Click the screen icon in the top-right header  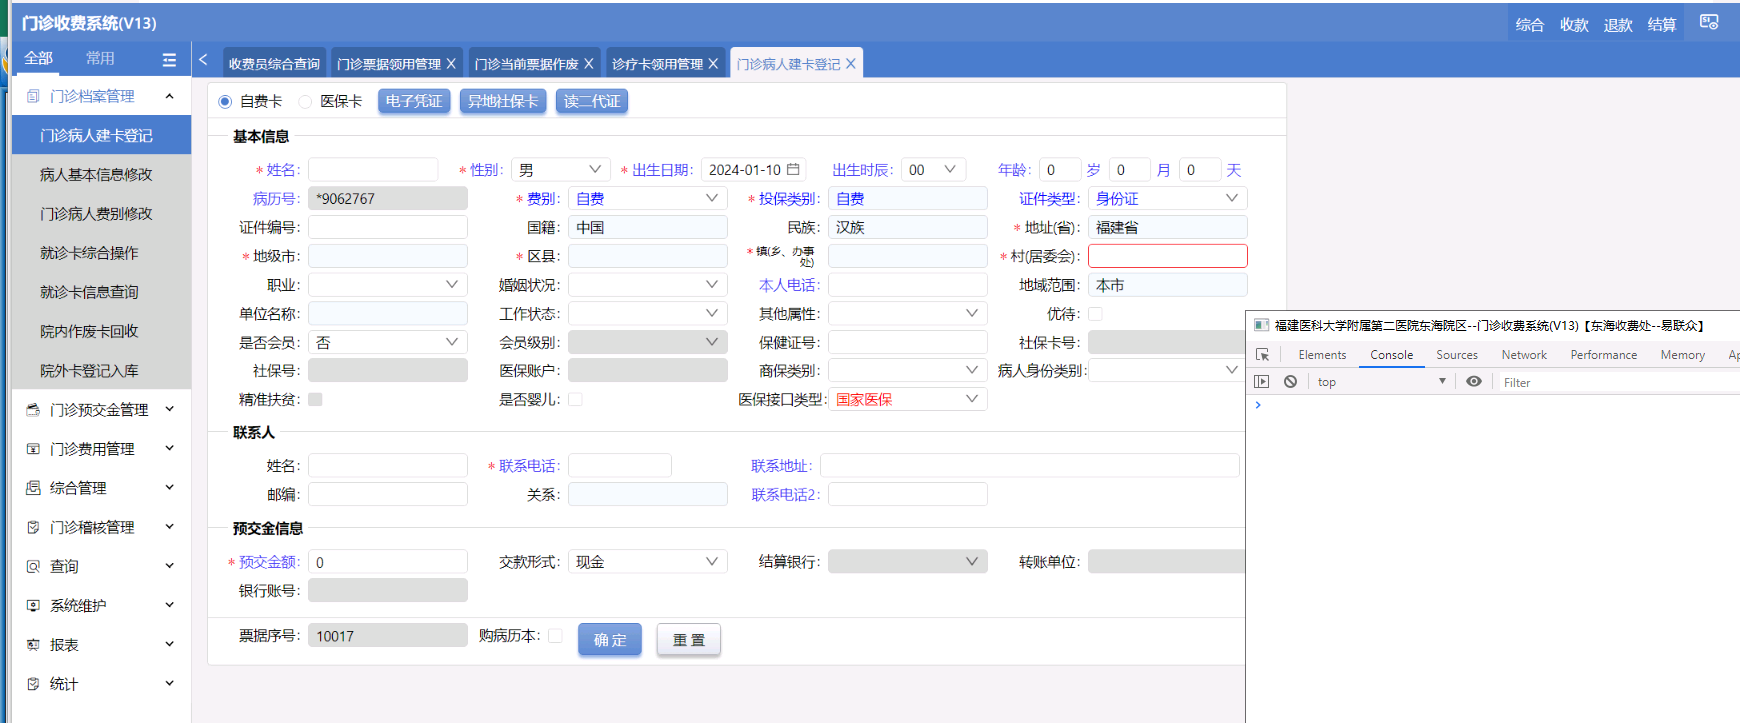pos(1709,22)
